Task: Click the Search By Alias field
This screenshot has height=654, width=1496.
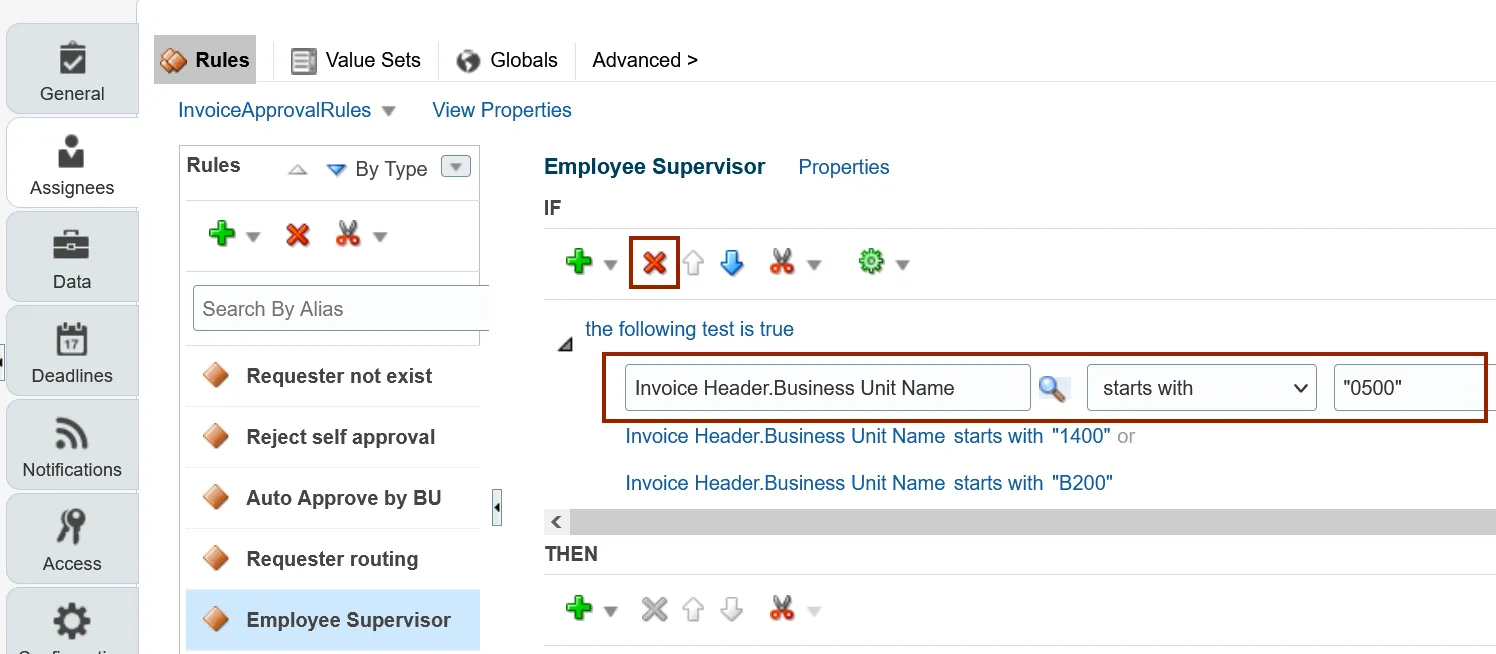Action: 340,309
